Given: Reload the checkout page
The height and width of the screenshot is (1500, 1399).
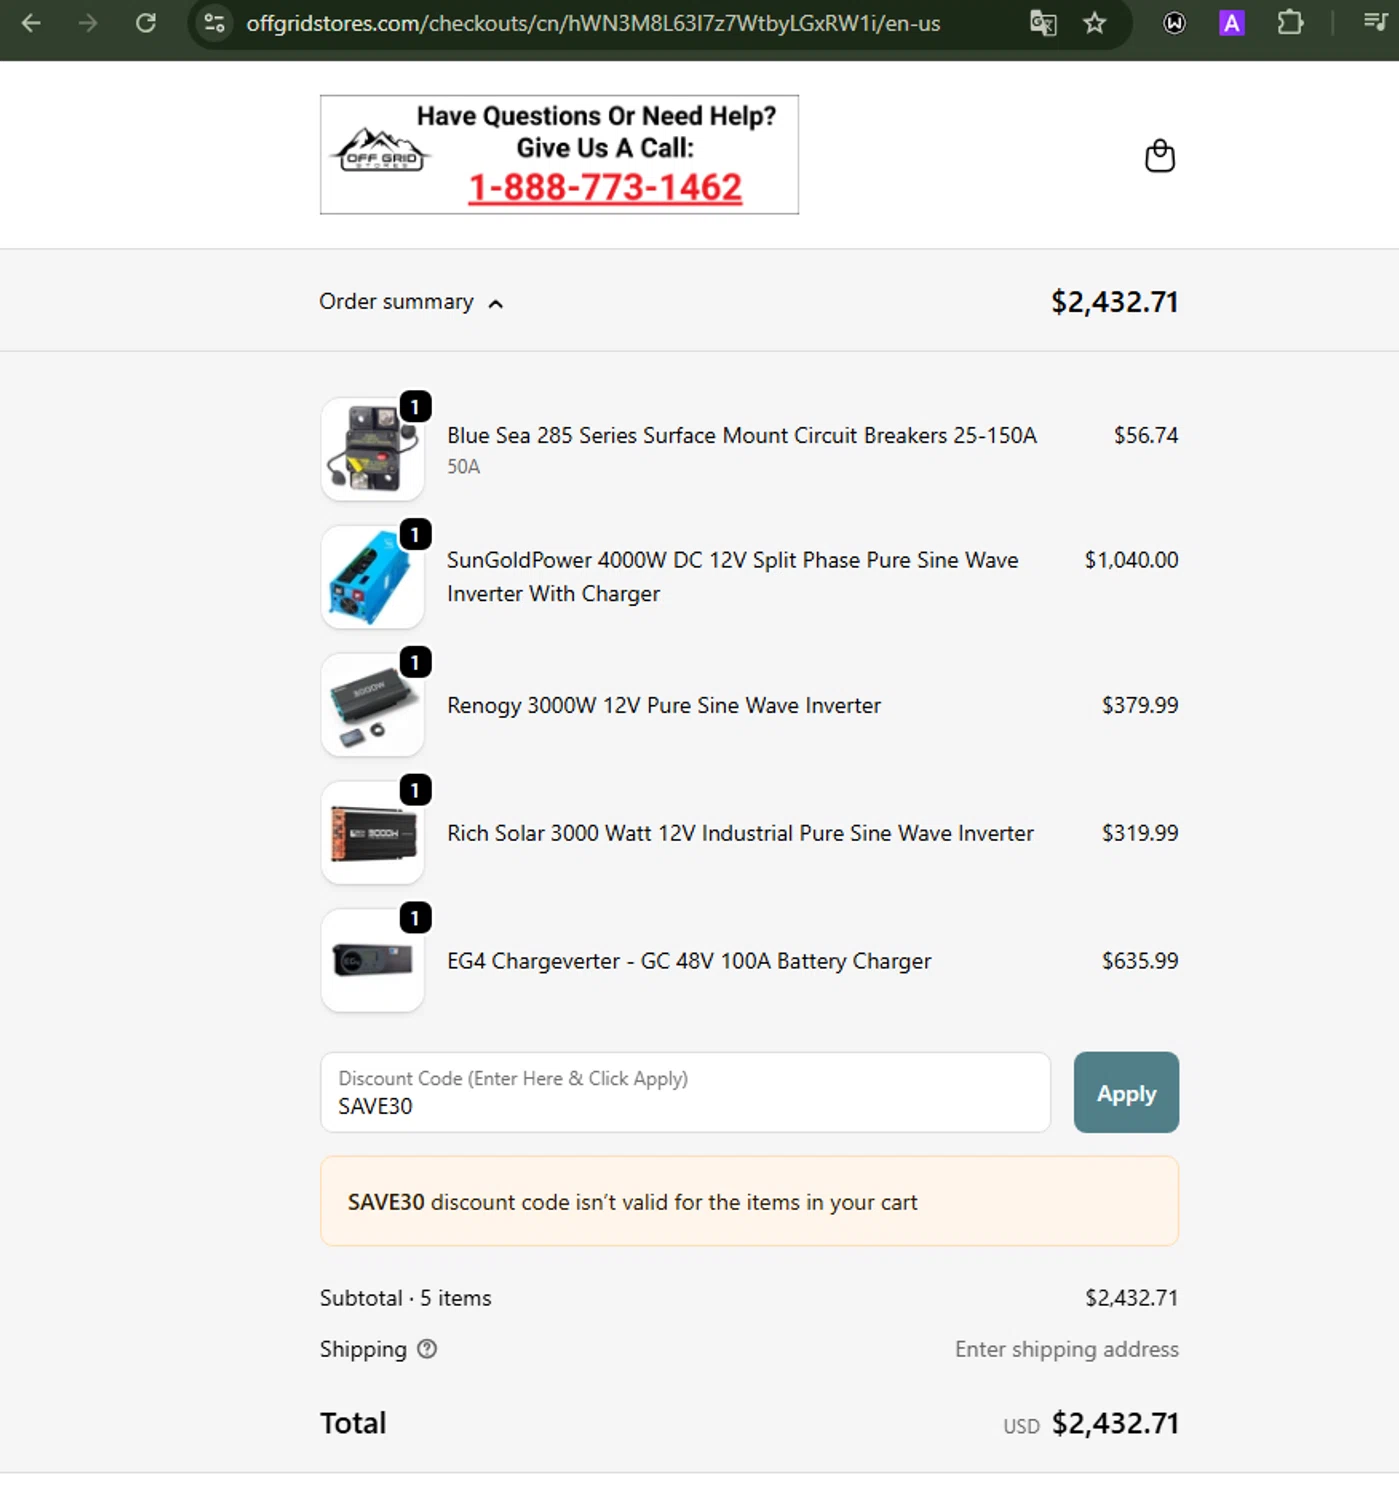Looking at the screenshot, I should coord(146,23).
